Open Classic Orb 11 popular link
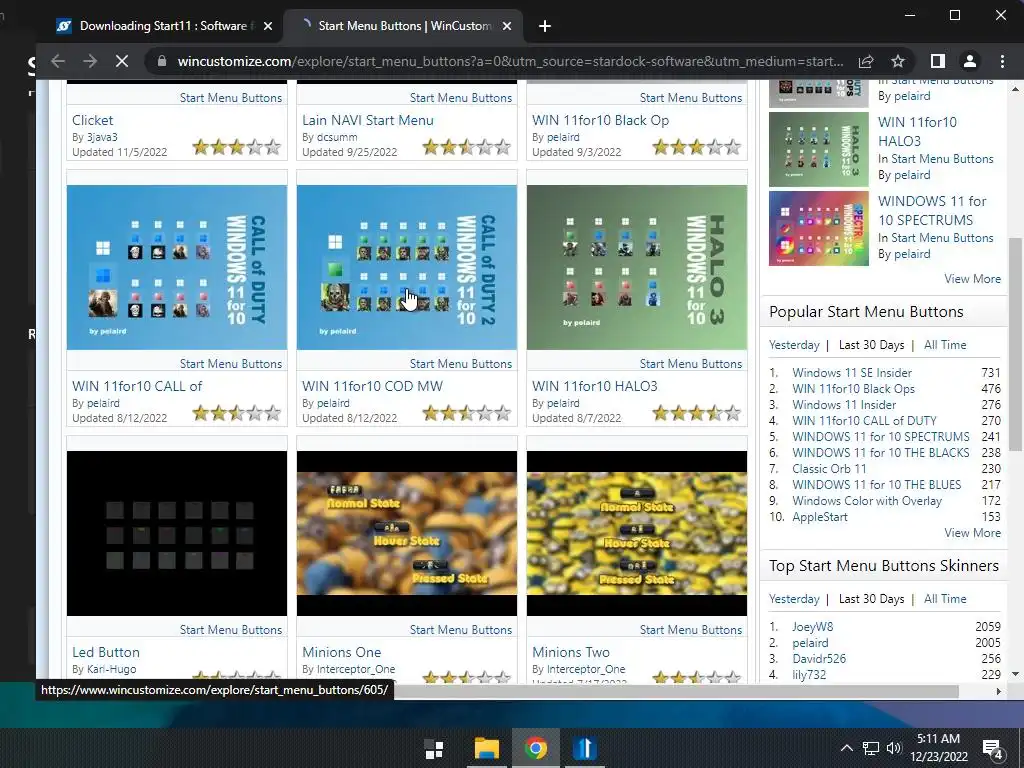1024x768 pixels. (829, 469)
